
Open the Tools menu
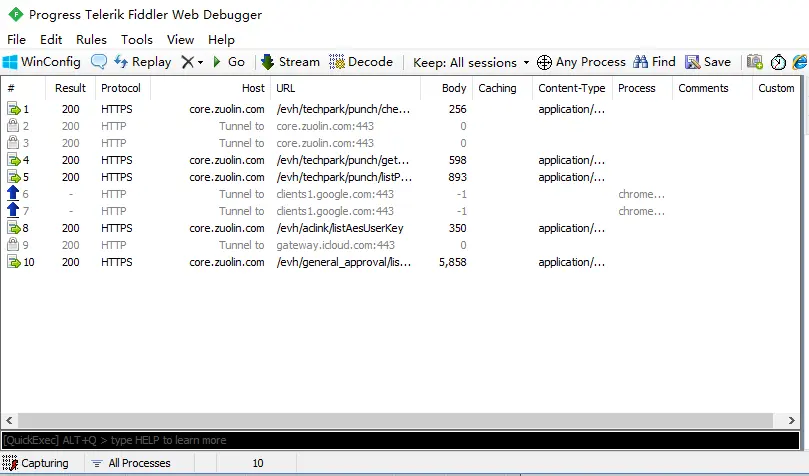pos(137,40)
